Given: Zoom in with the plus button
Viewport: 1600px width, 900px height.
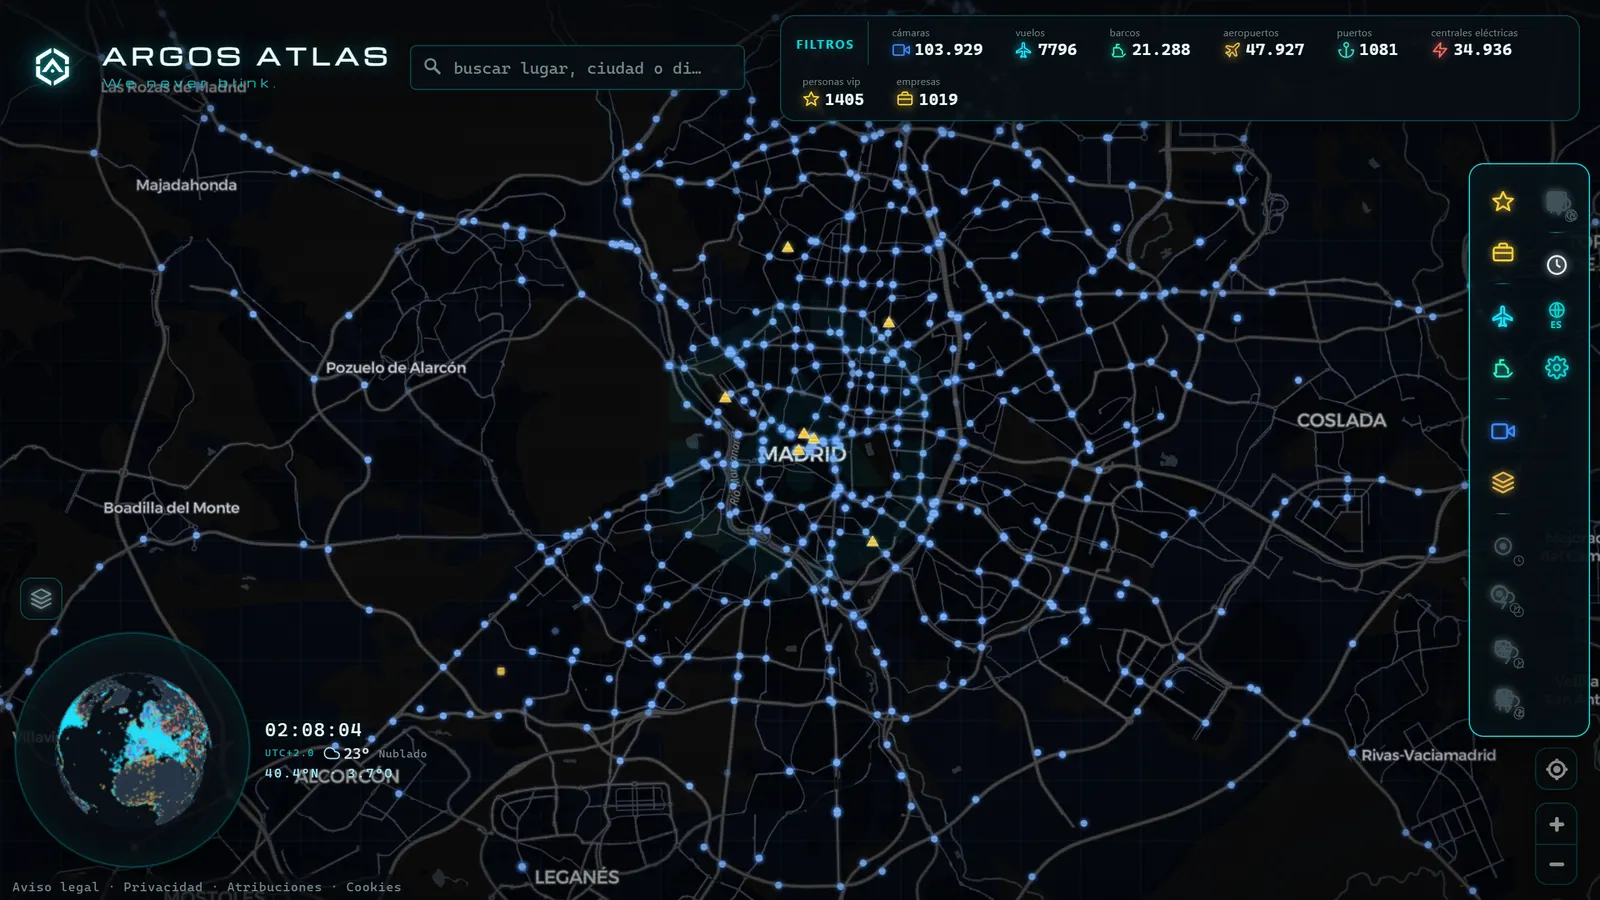Looking at the screenshot, I should (x=1557, y=825).
